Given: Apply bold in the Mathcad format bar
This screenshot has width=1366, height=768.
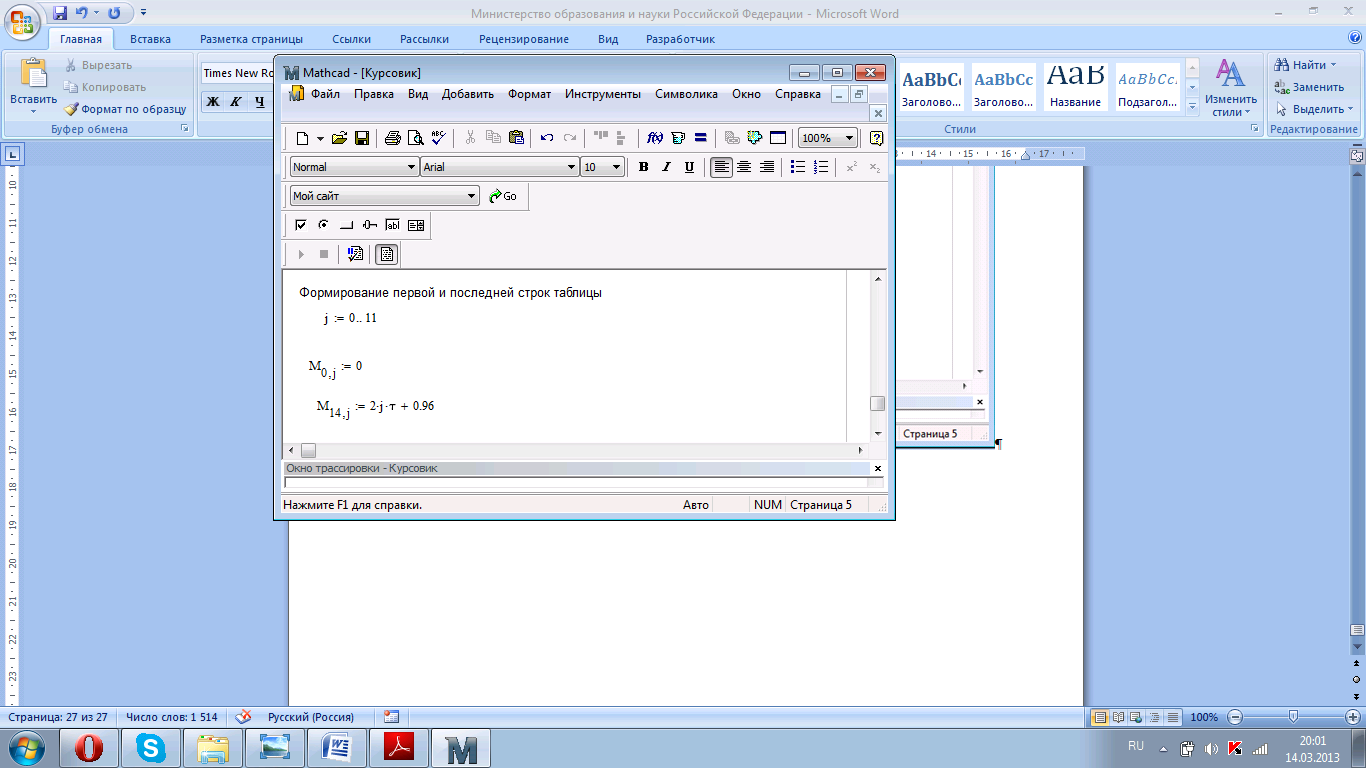Looking at the screenshot, I should [x=644, y=167].
